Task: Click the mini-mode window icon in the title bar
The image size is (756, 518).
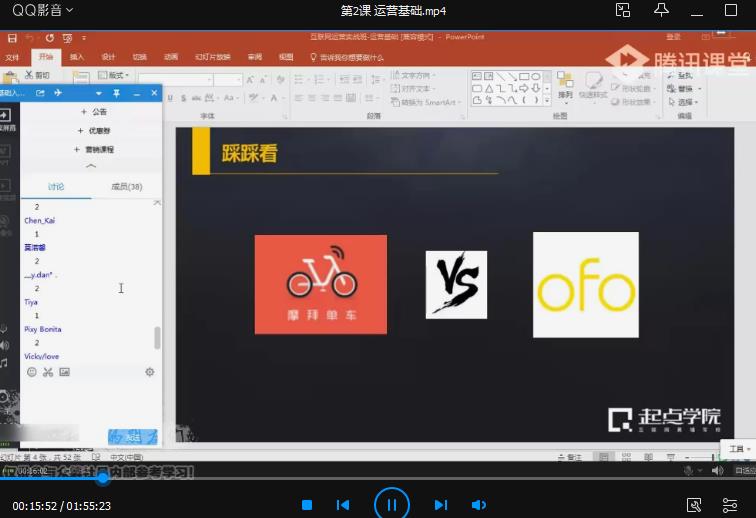Action: point(623,10)
